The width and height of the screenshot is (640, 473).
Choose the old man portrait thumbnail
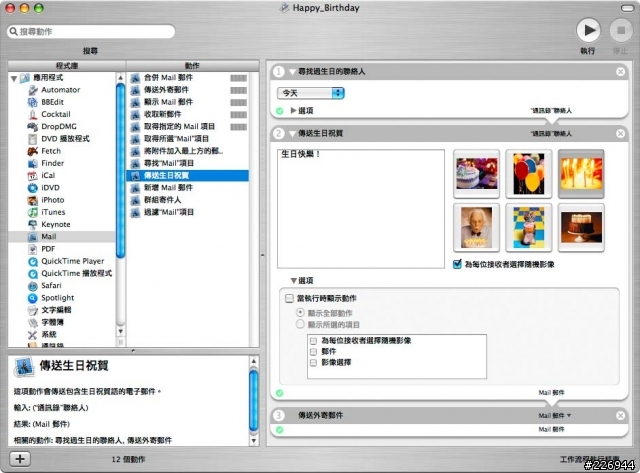pos(476,227)
